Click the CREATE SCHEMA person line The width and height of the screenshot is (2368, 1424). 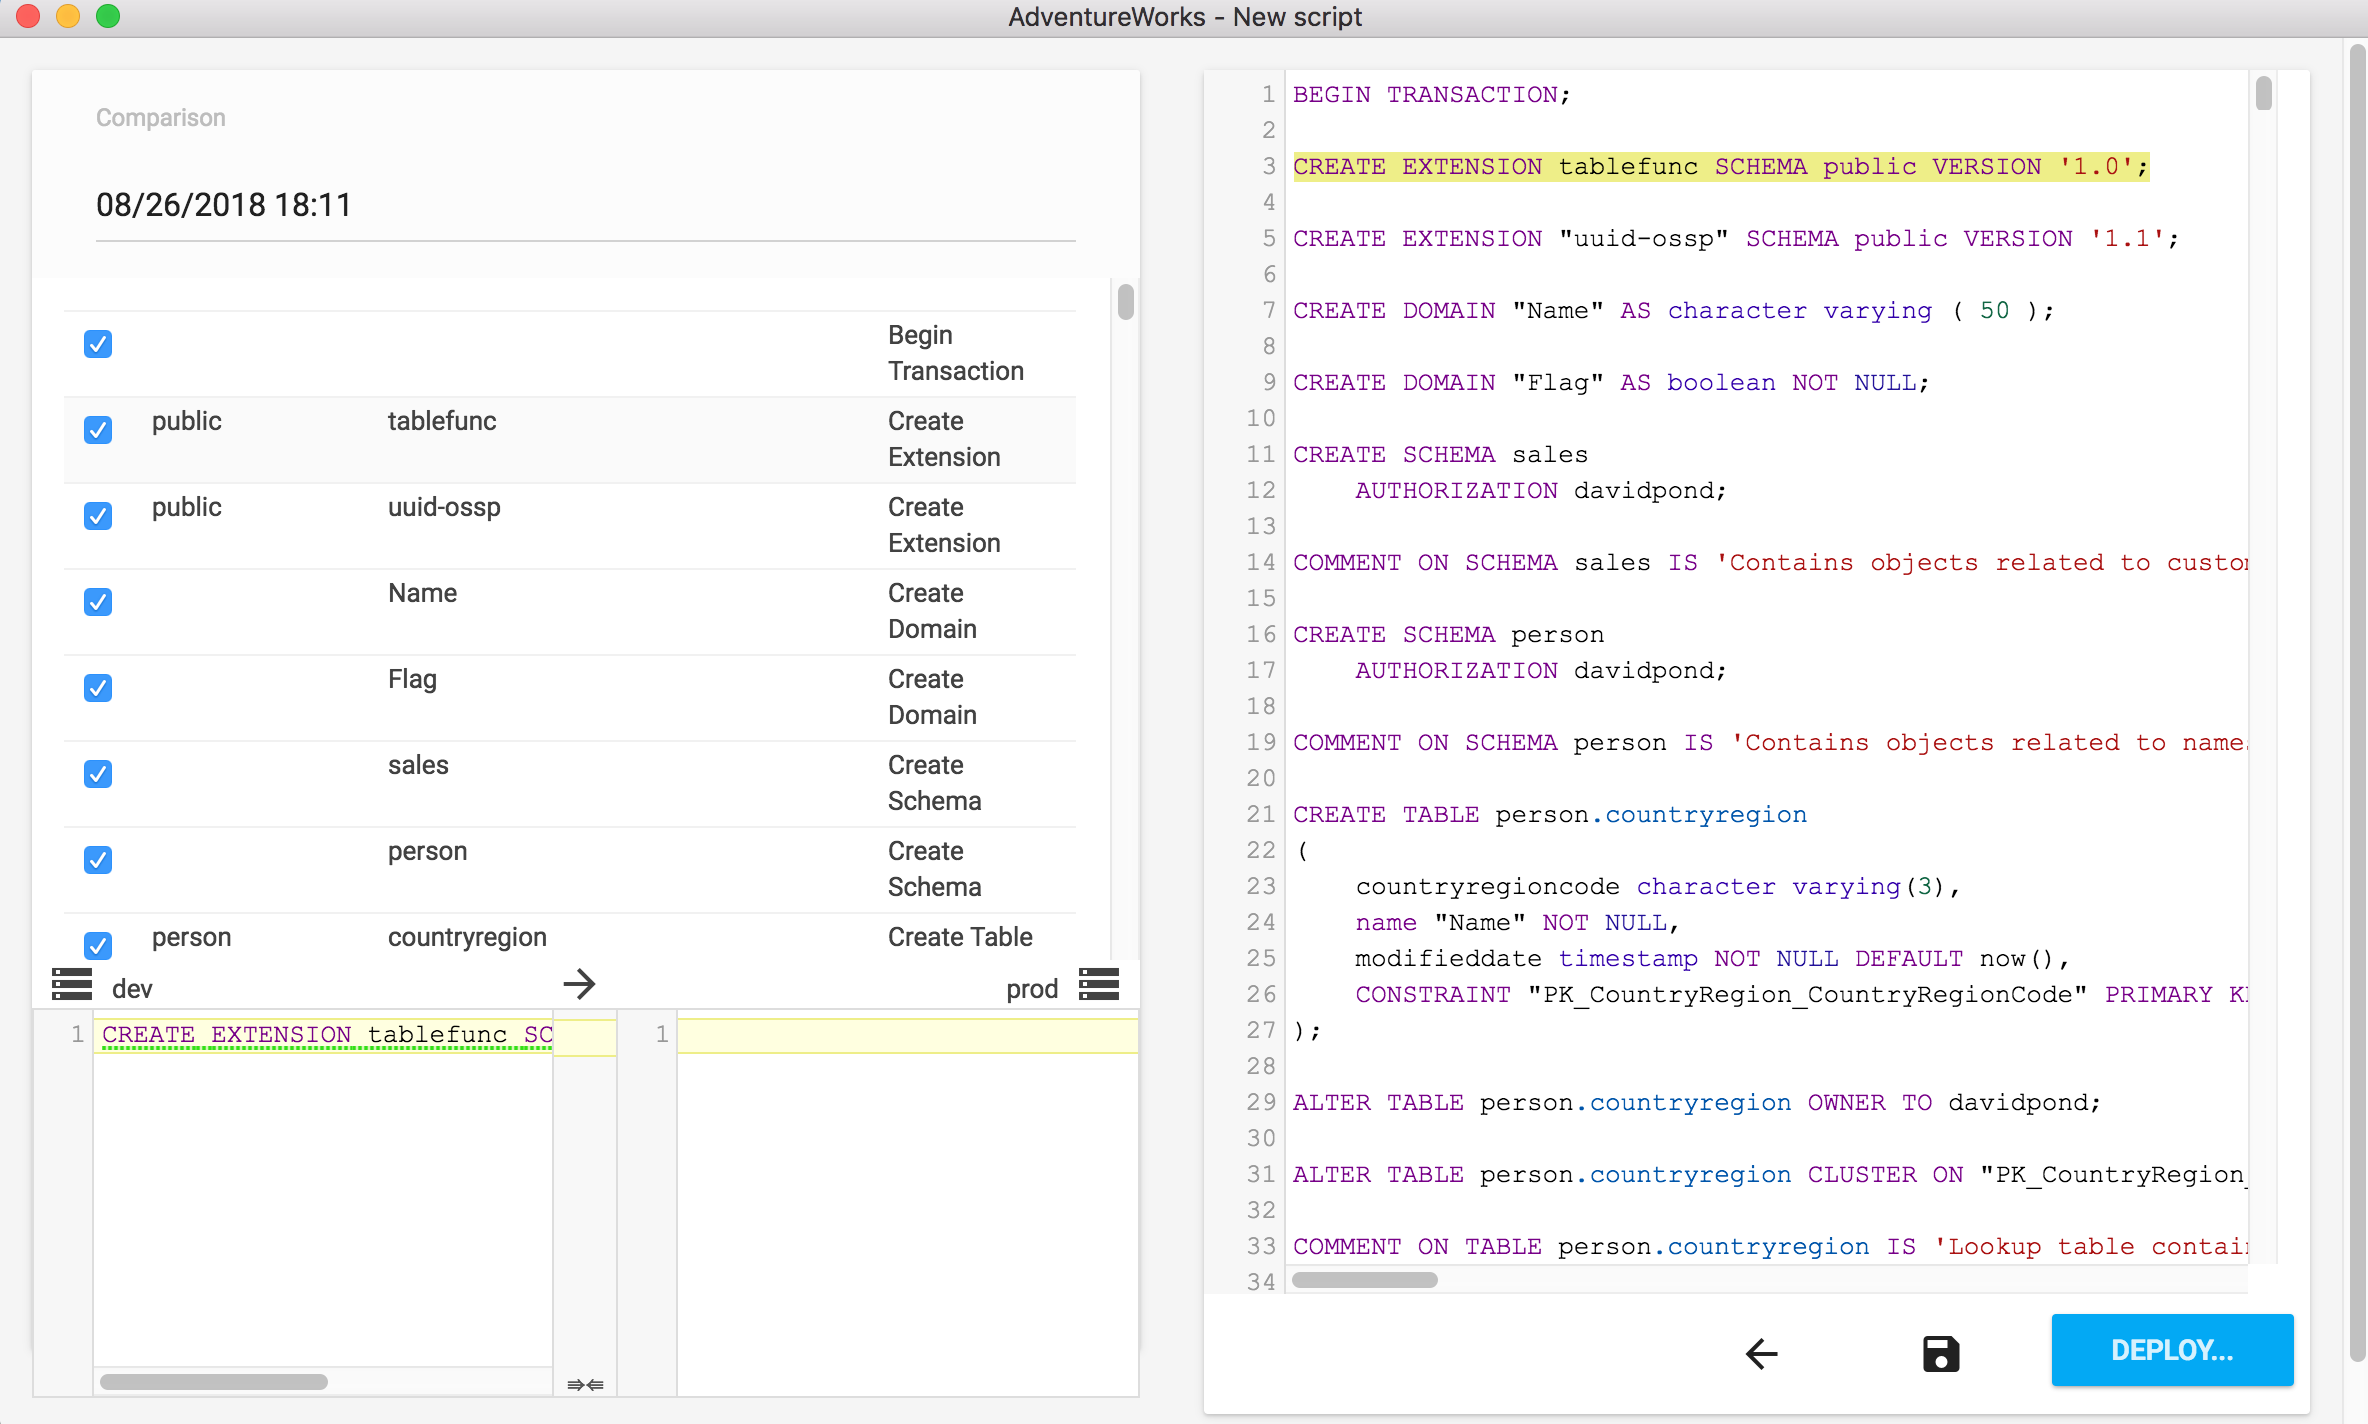tap(1448, 634)
